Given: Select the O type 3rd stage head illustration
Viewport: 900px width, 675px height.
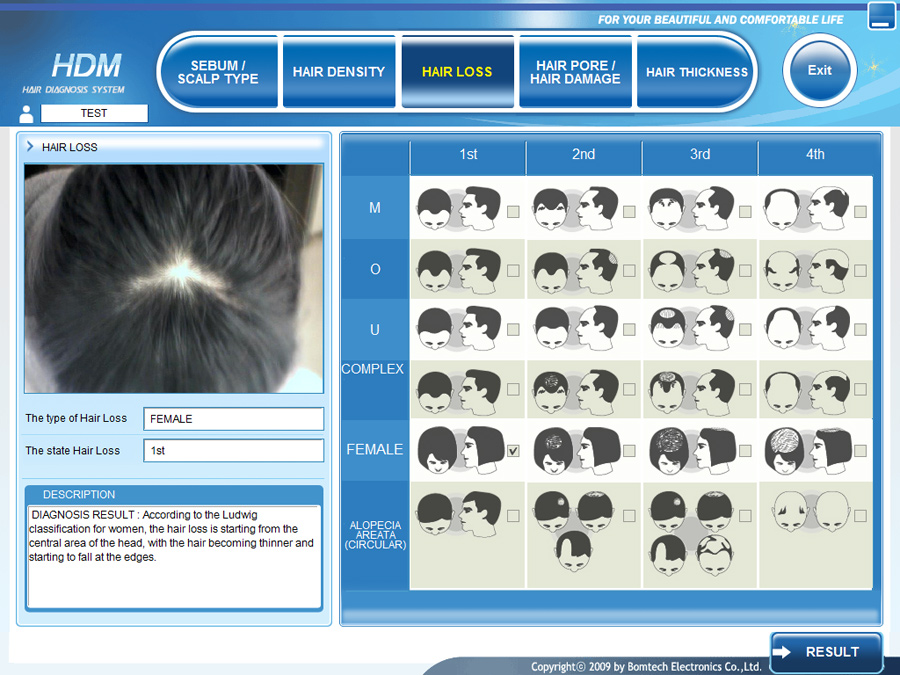Looking at the screenshot, I should [x=690, y=268].
